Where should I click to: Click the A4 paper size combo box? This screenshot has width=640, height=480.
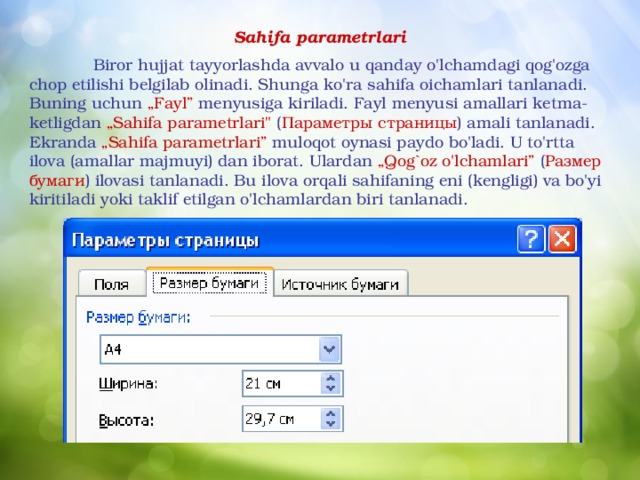(220, 349)
